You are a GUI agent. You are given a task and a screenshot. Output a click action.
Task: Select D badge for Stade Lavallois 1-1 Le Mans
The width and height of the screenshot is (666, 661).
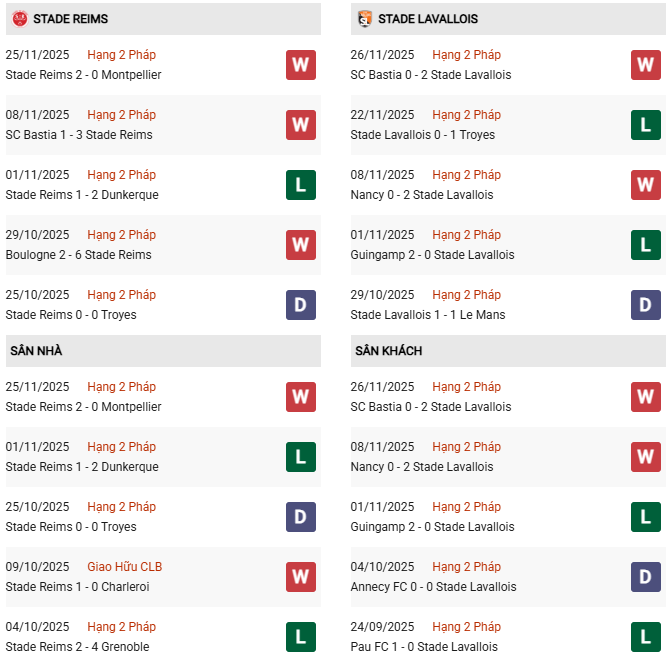646,305
